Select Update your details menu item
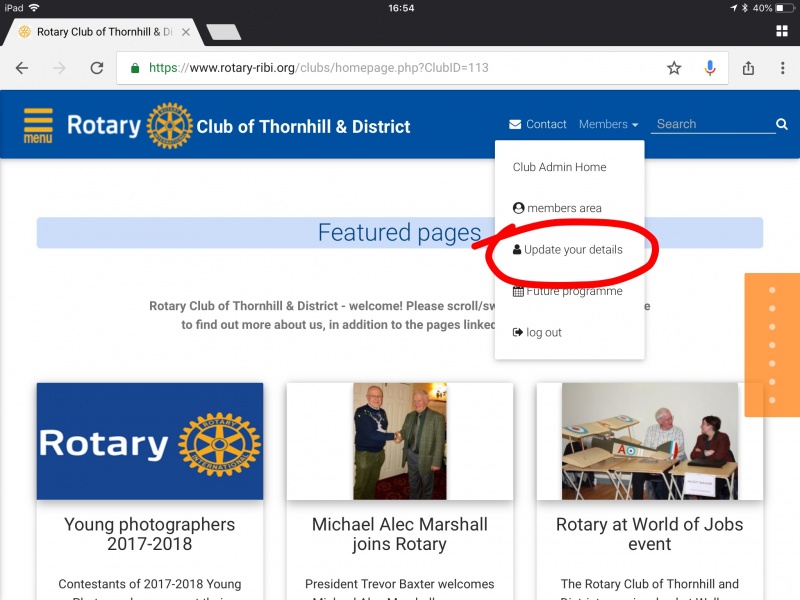This screenshot has height=600, width=800. (x=568, y=249)
